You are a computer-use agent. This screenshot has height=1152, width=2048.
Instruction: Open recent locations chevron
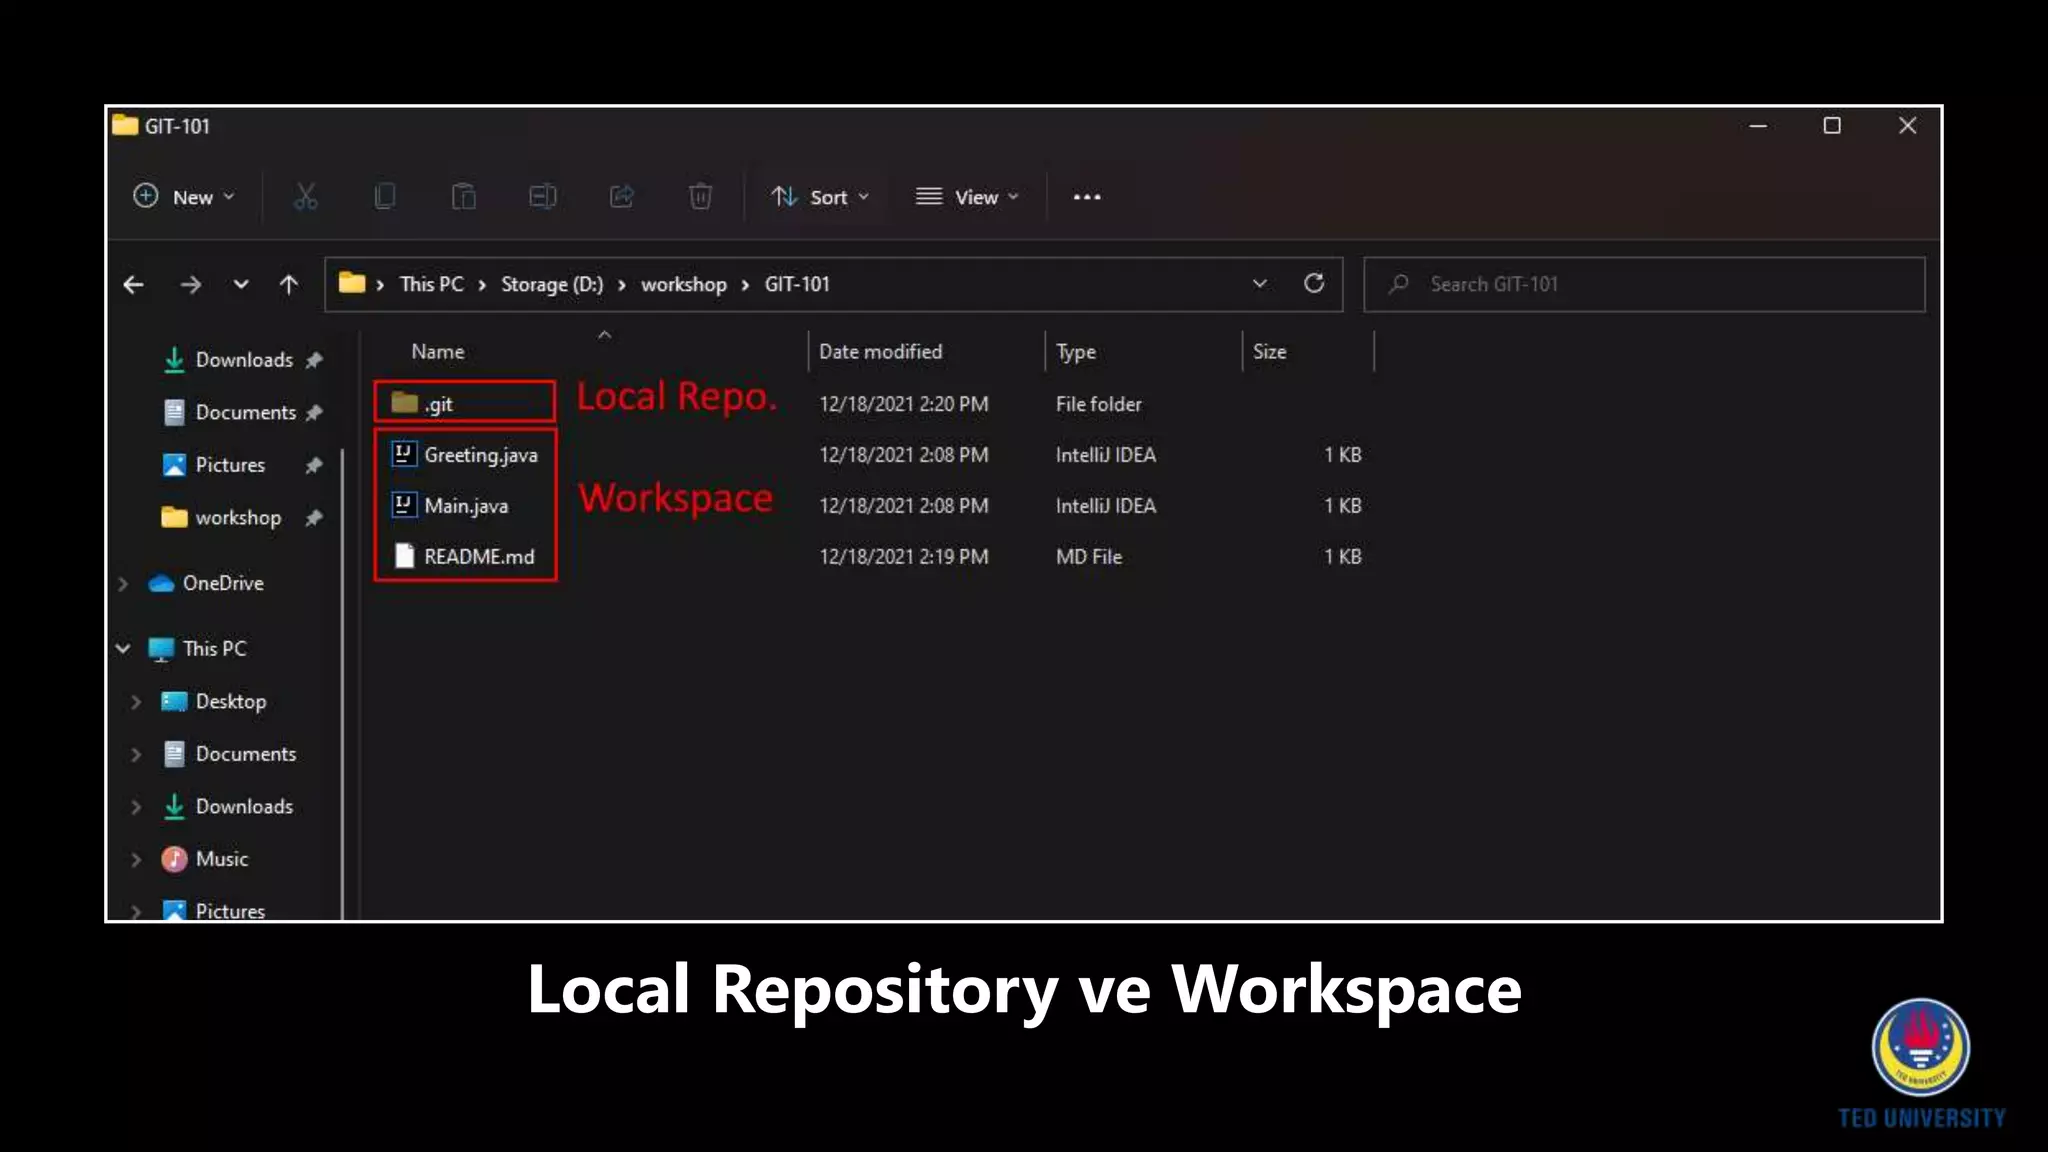241,285
